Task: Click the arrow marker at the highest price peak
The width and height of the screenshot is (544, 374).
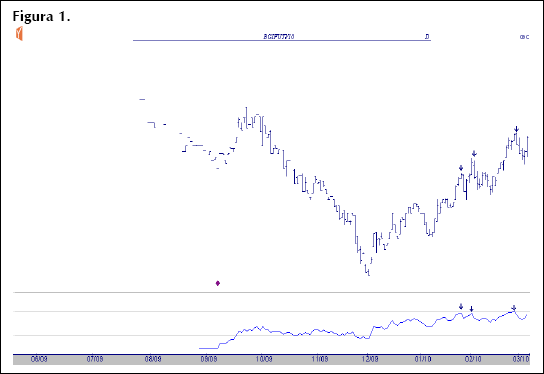Action: [x=516, y=129]
